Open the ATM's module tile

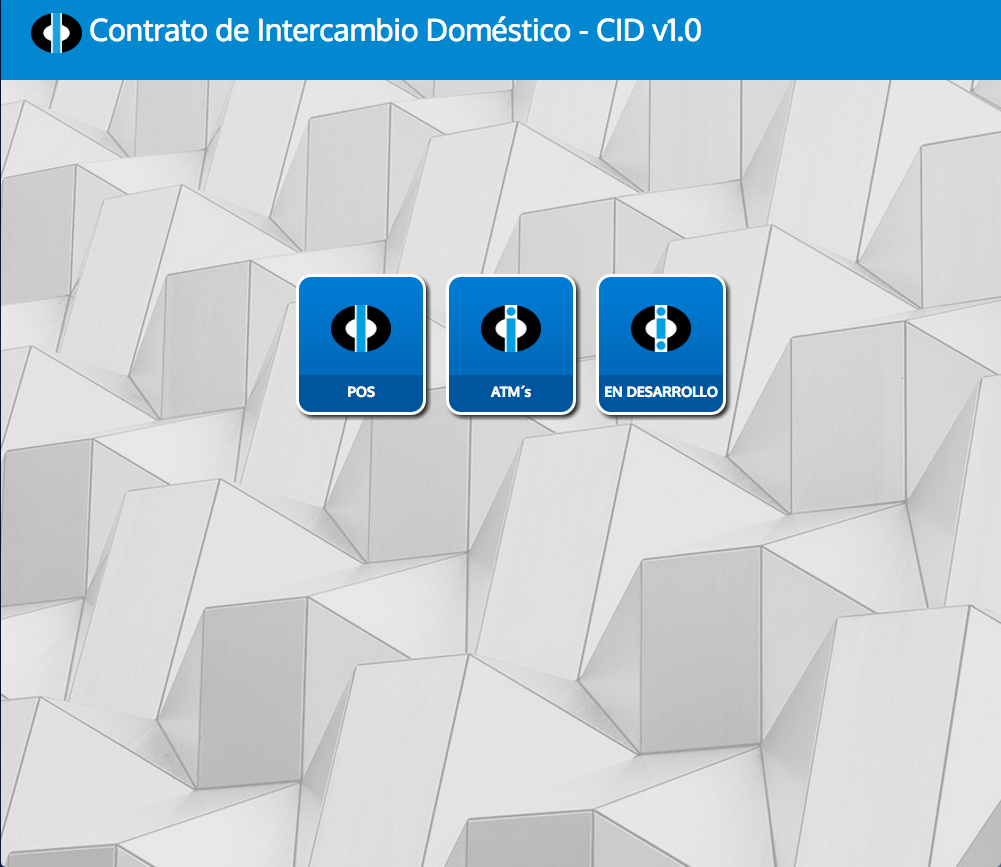pos(511,345)
